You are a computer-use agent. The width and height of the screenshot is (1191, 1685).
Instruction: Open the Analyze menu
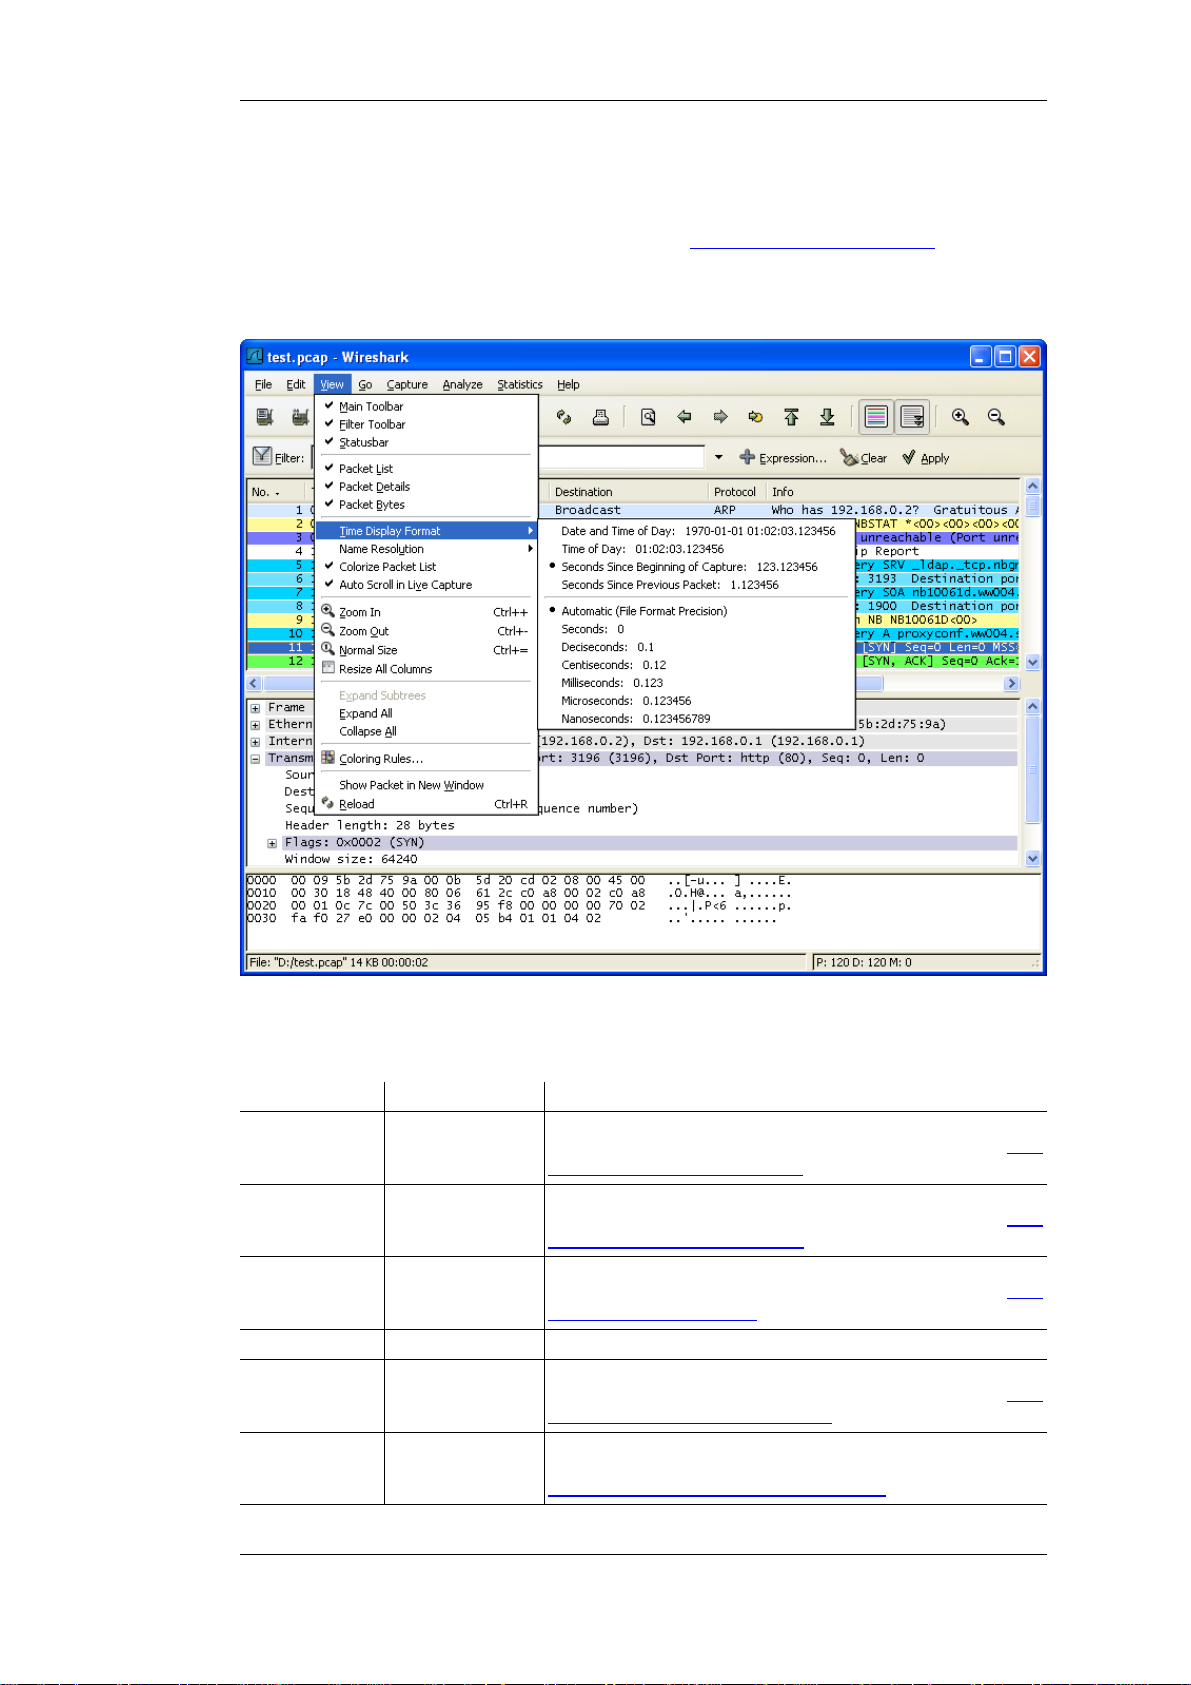pyautogui.click(x=462, y=384)
